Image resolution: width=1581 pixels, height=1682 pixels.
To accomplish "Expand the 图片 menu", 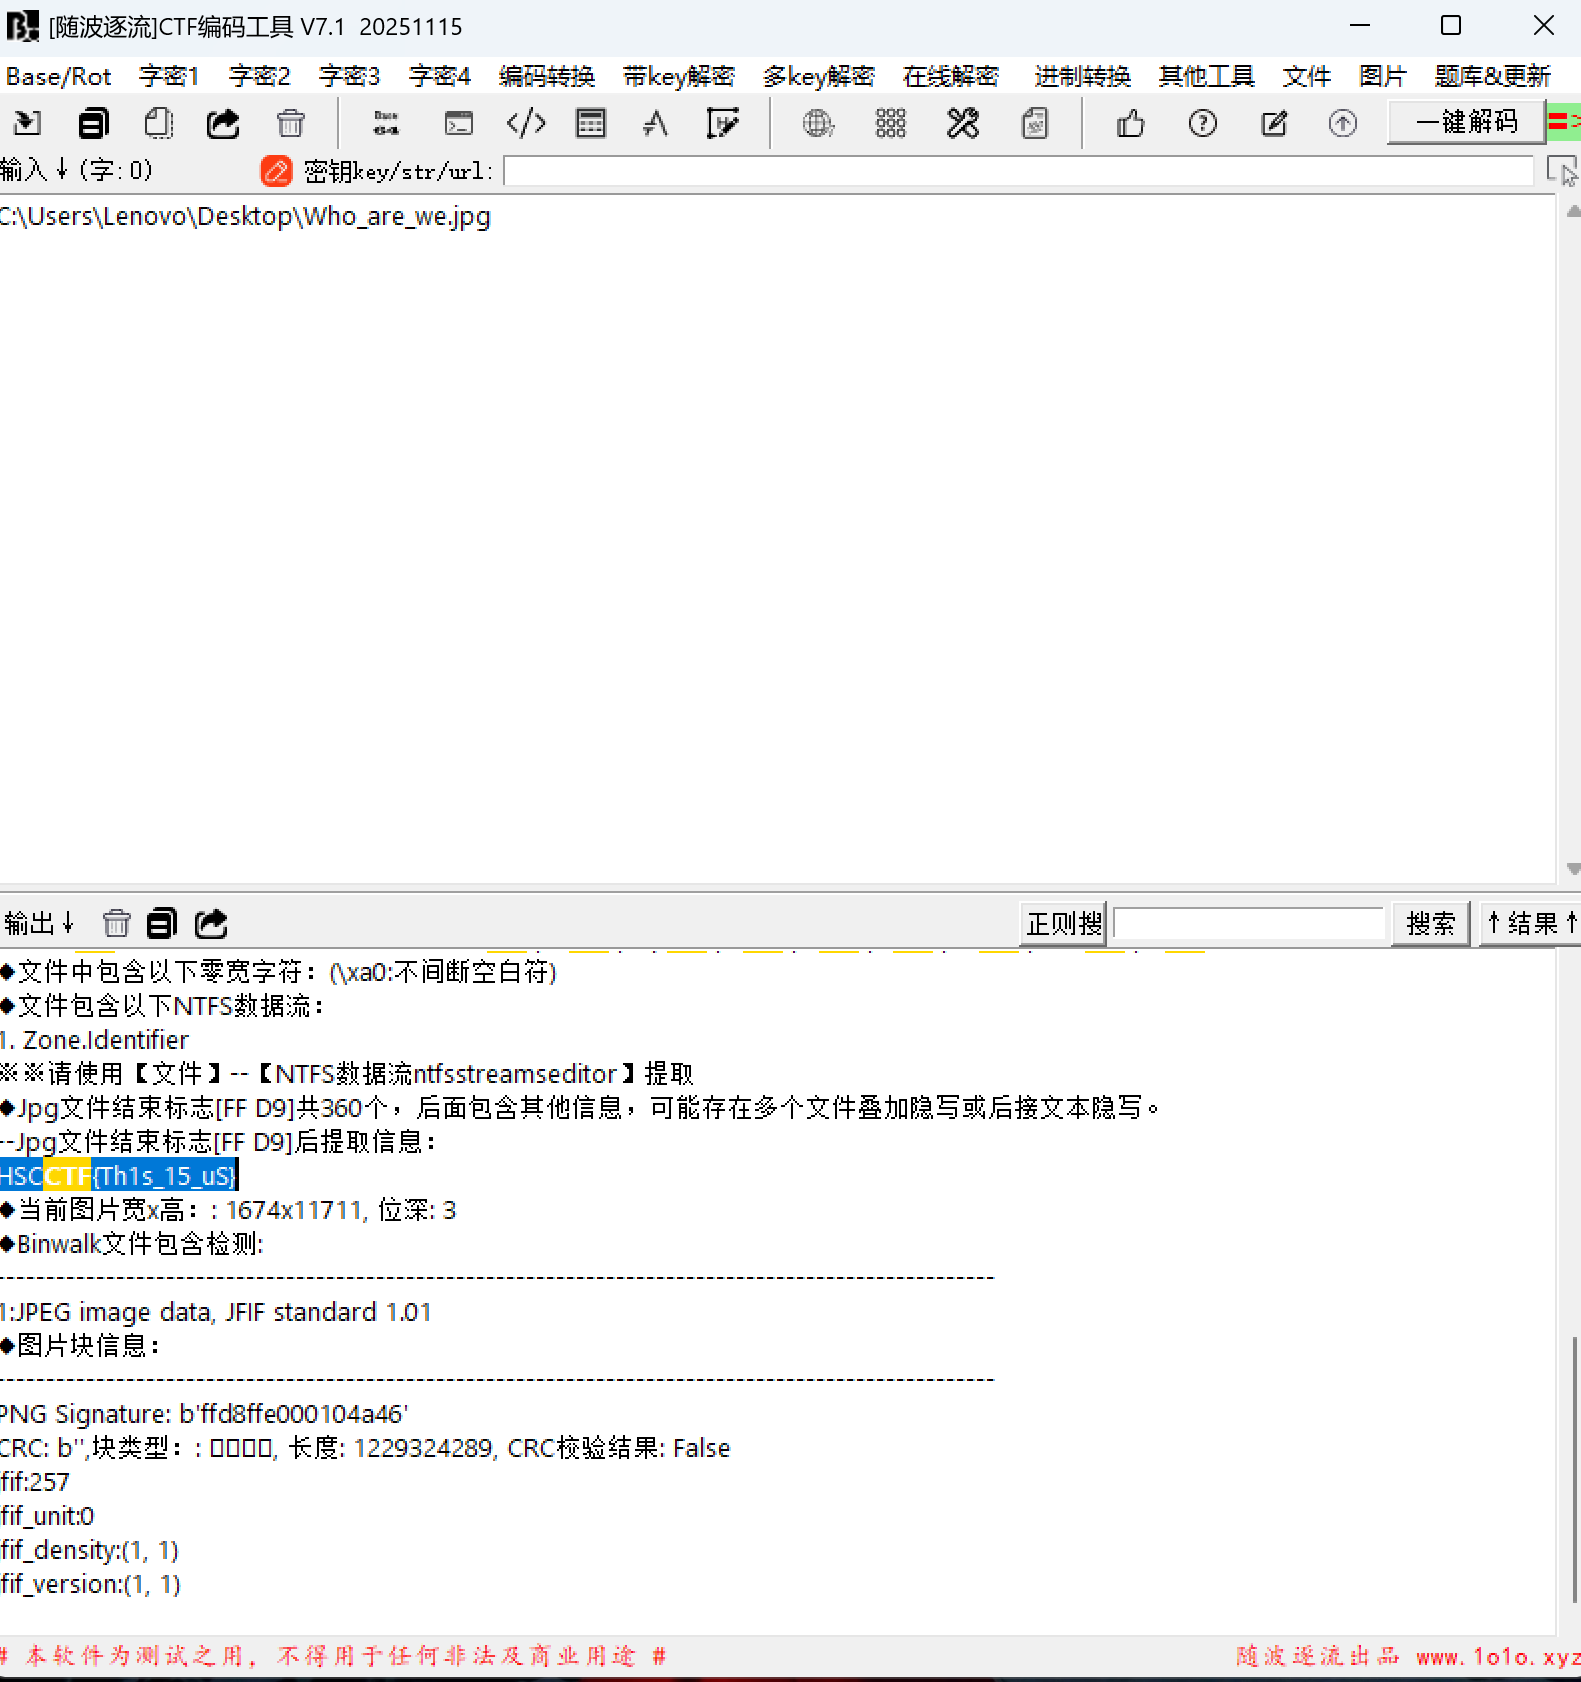I will click(x=1382, y=77).
